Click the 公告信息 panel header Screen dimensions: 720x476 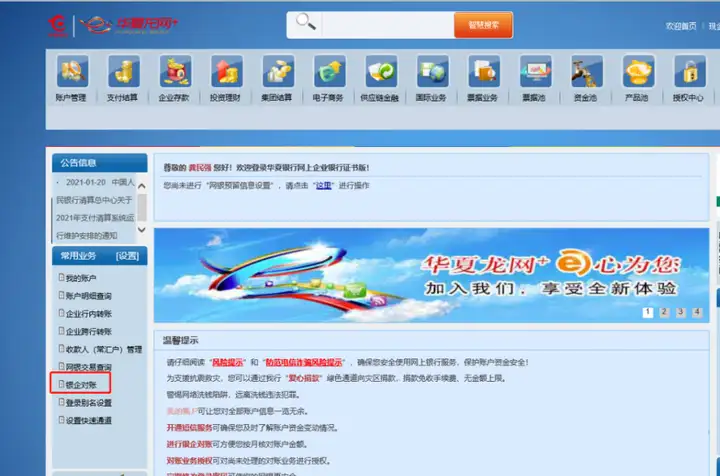100,162
